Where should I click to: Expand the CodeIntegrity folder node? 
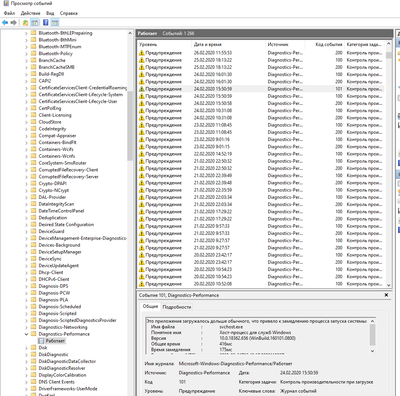click(26, 129)
